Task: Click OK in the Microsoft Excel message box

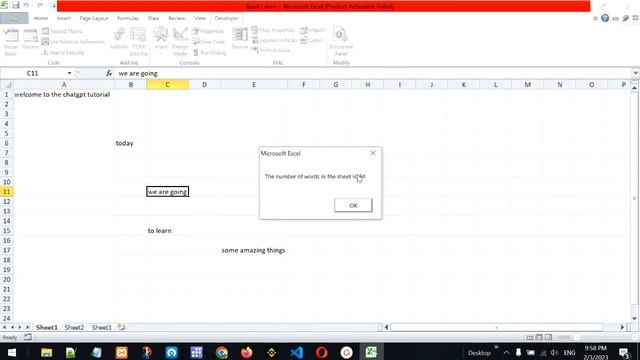Action: coord(353,205)
